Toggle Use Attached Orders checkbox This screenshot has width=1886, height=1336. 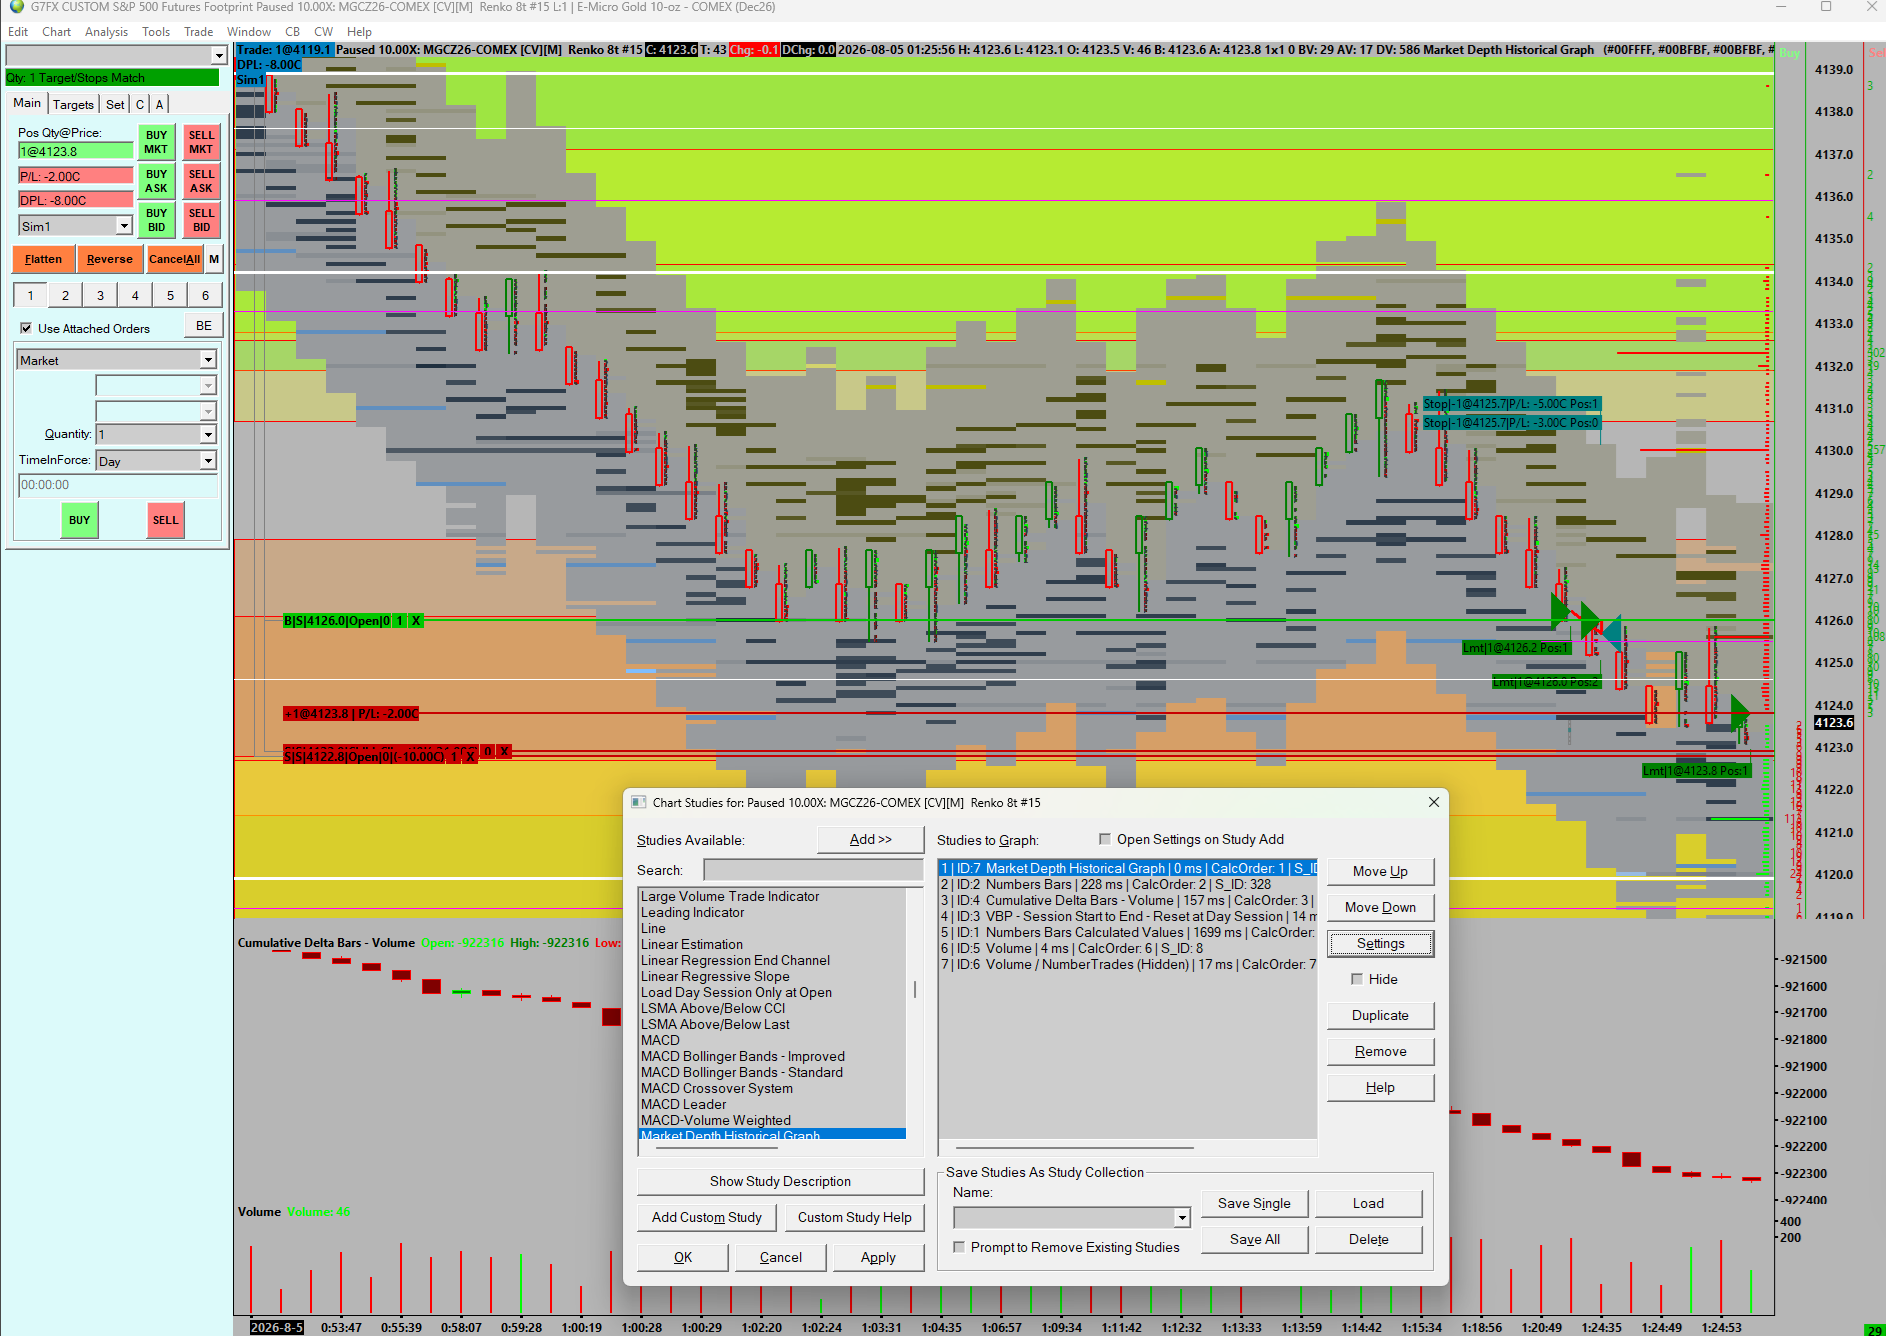[26, 328]
